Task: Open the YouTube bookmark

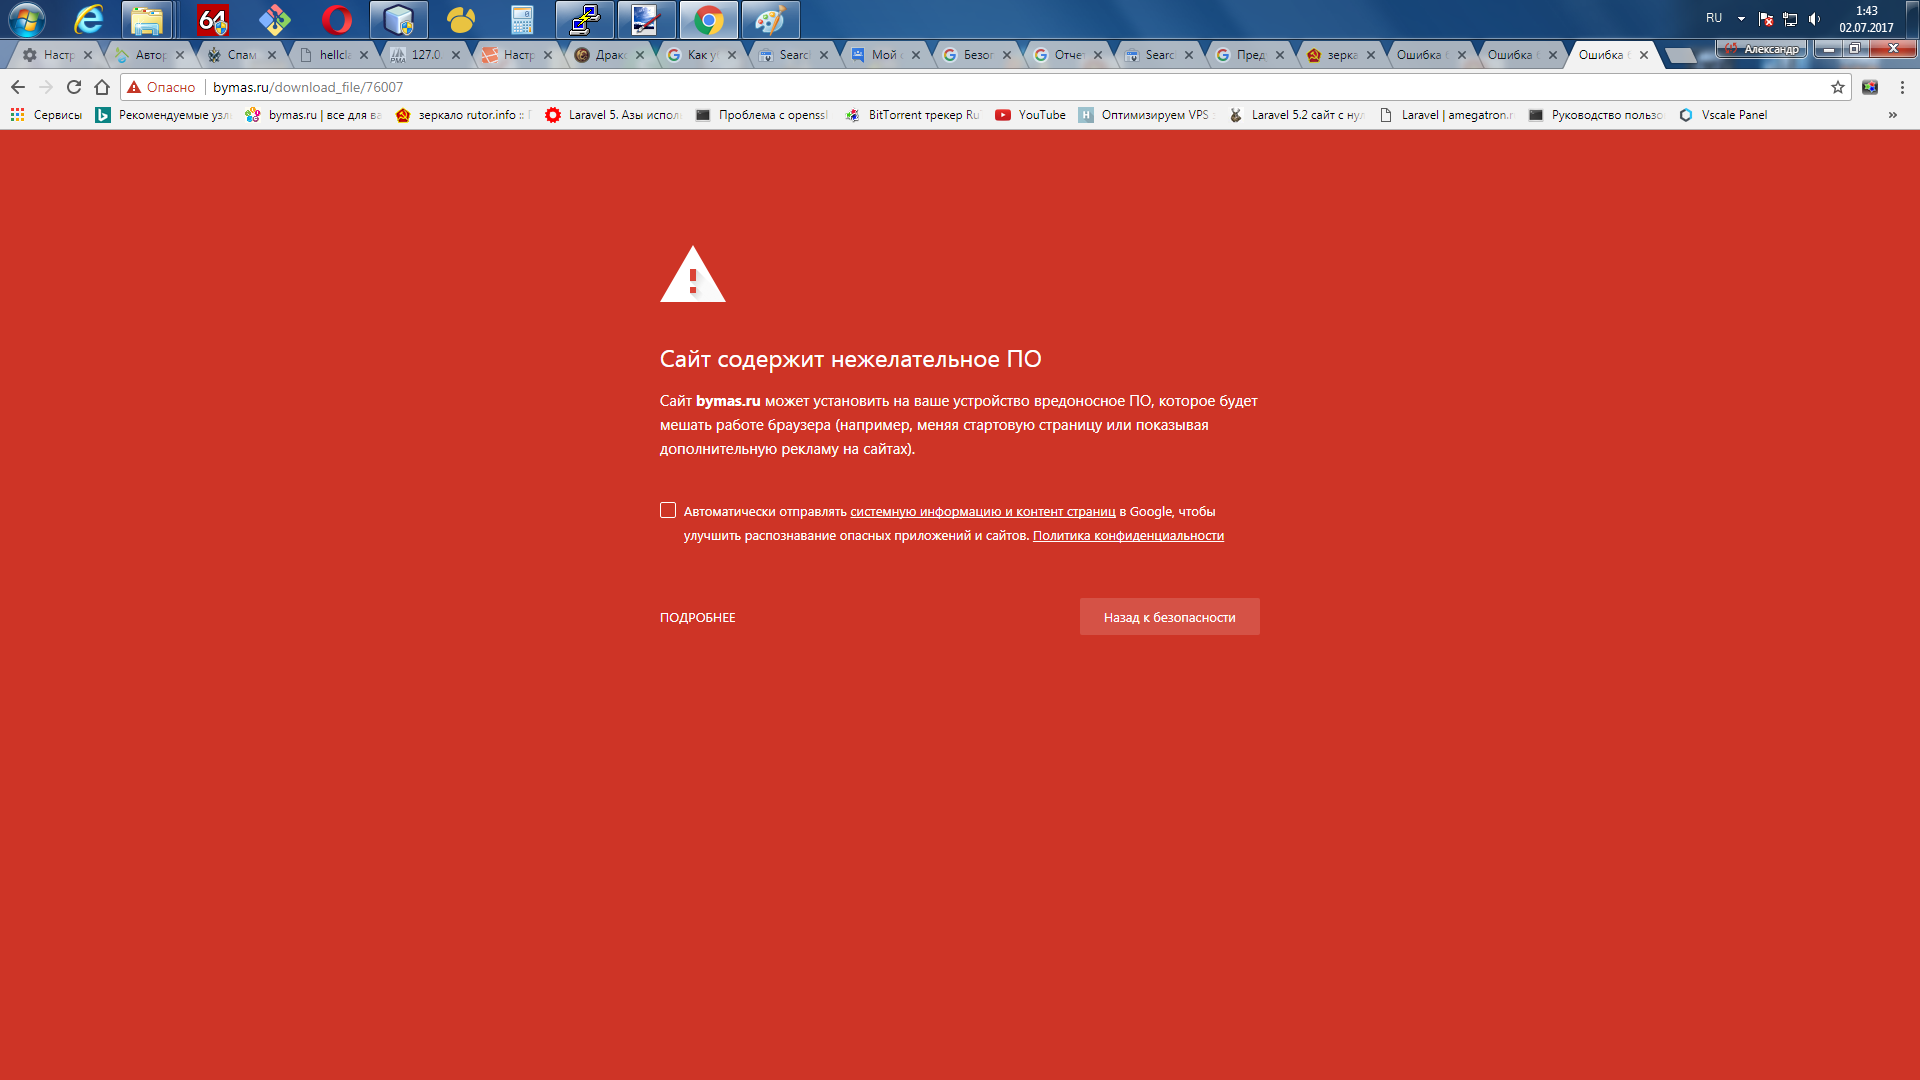Action: pyautogui.click(x=1031, y=115)
